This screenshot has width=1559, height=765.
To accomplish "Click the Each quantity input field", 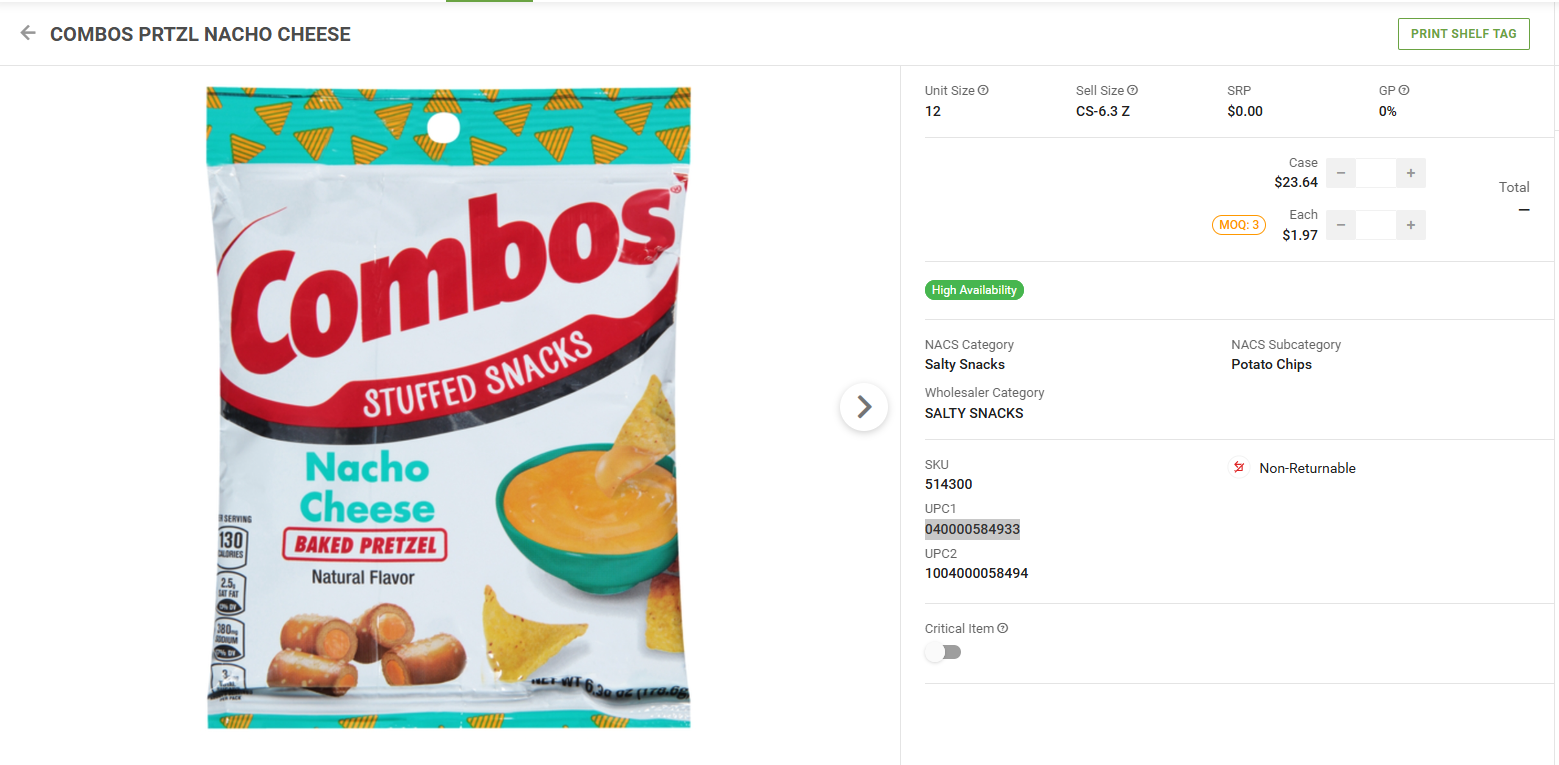I will coord(1375,225).
